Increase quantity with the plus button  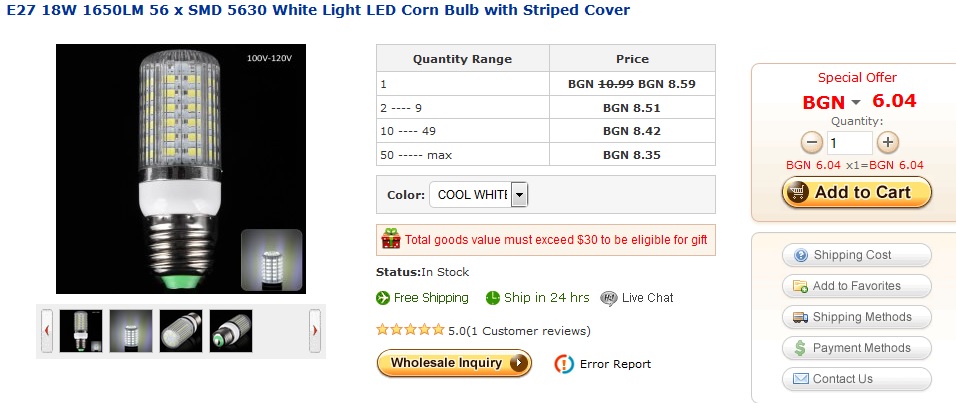click(888, 143)
